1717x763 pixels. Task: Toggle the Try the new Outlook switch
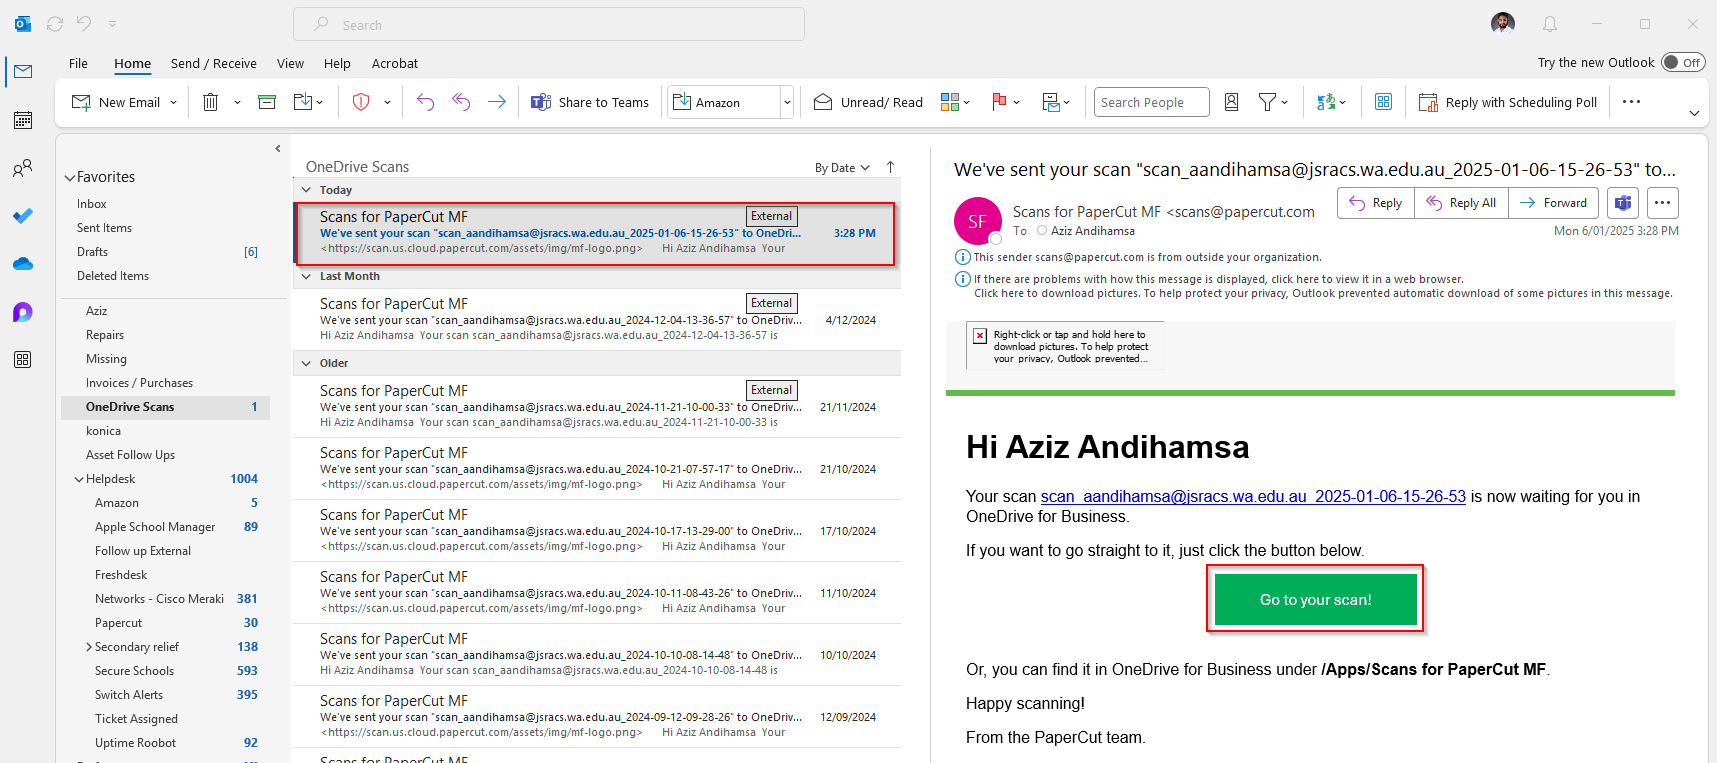[x=1683, y=62]
